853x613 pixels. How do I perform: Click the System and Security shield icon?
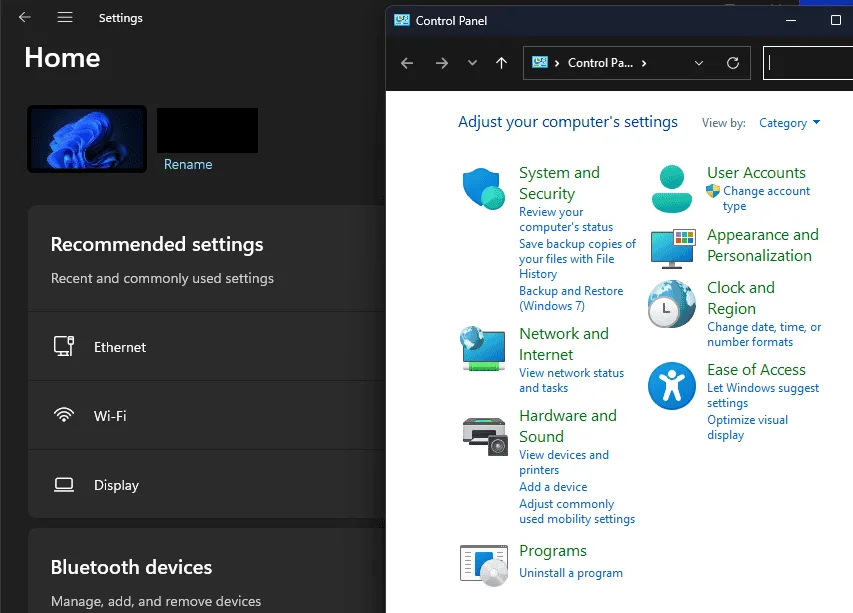(483, 189)
